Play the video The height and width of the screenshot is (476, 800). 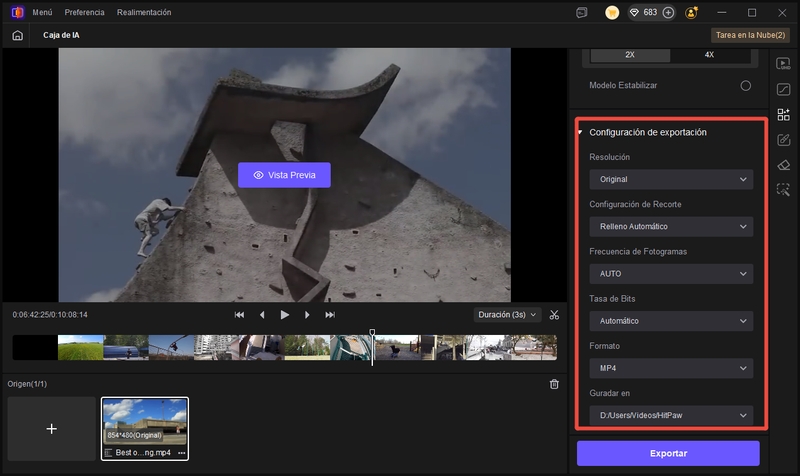(x=285, y=315)
